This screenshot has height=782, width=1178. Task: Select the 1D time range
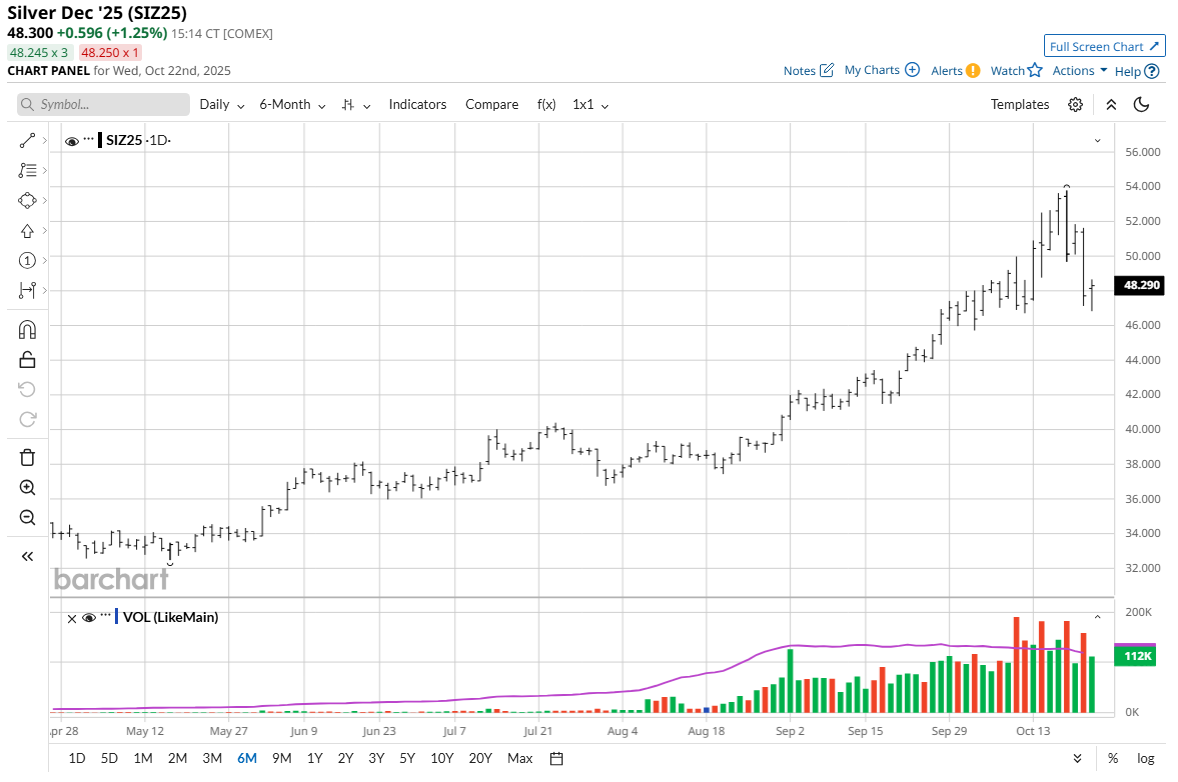77,759
